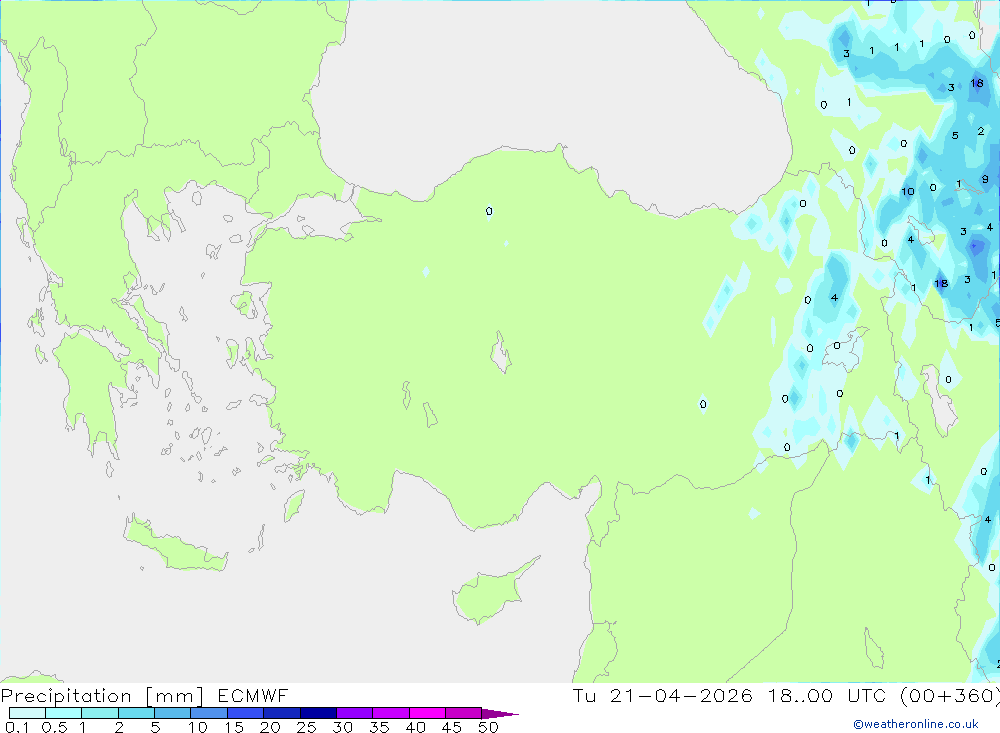Click the "10" precipitation value on the map
1000x733 pixels.
tap(908, 191)
